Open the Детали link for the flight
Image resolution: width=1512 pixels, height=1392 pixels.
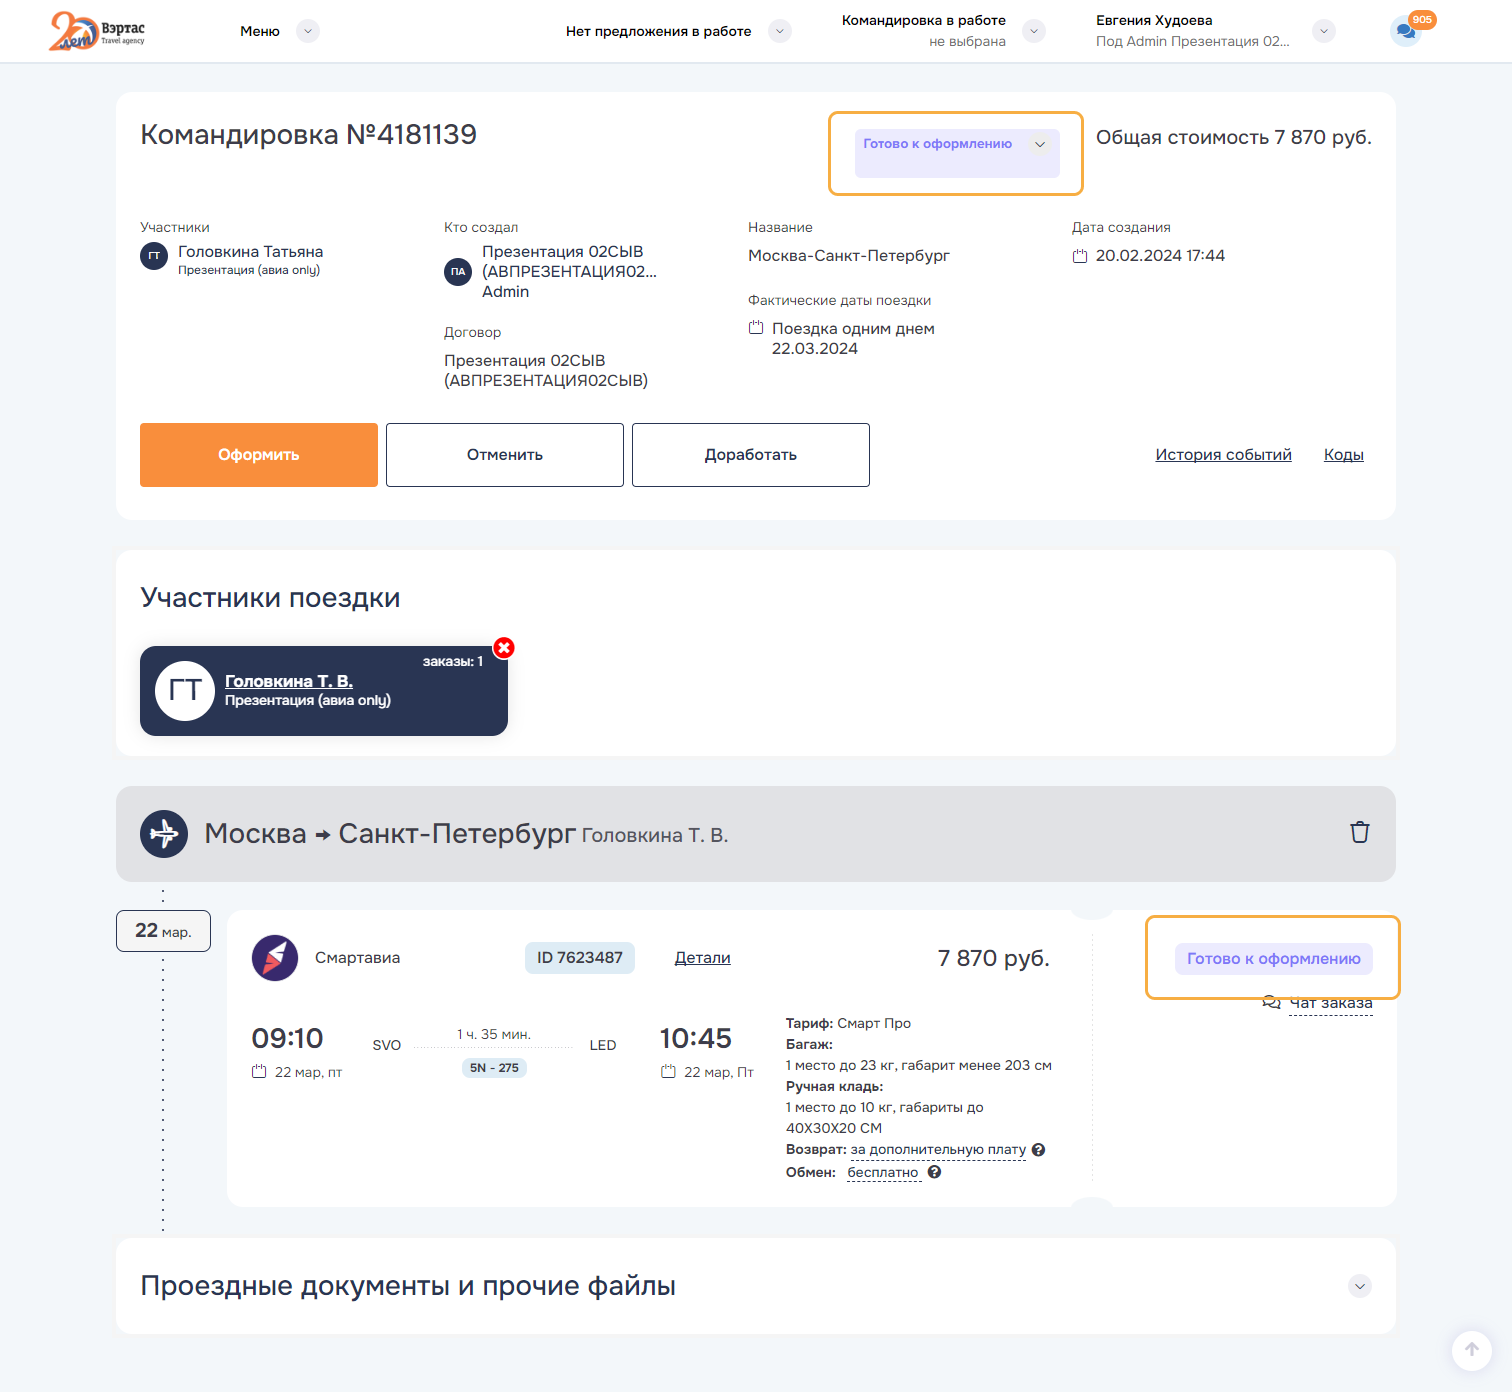coord(702,958)
